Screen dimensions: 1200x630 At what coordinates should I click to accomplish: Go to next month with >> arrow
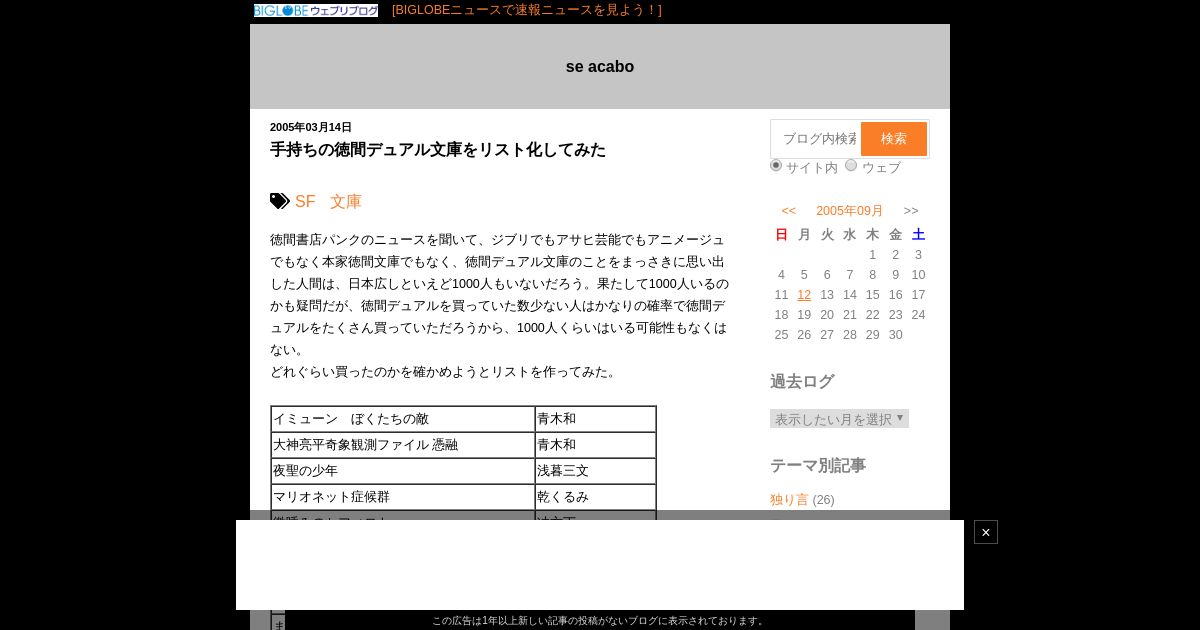pyautogui.click(x=911, y=211)
